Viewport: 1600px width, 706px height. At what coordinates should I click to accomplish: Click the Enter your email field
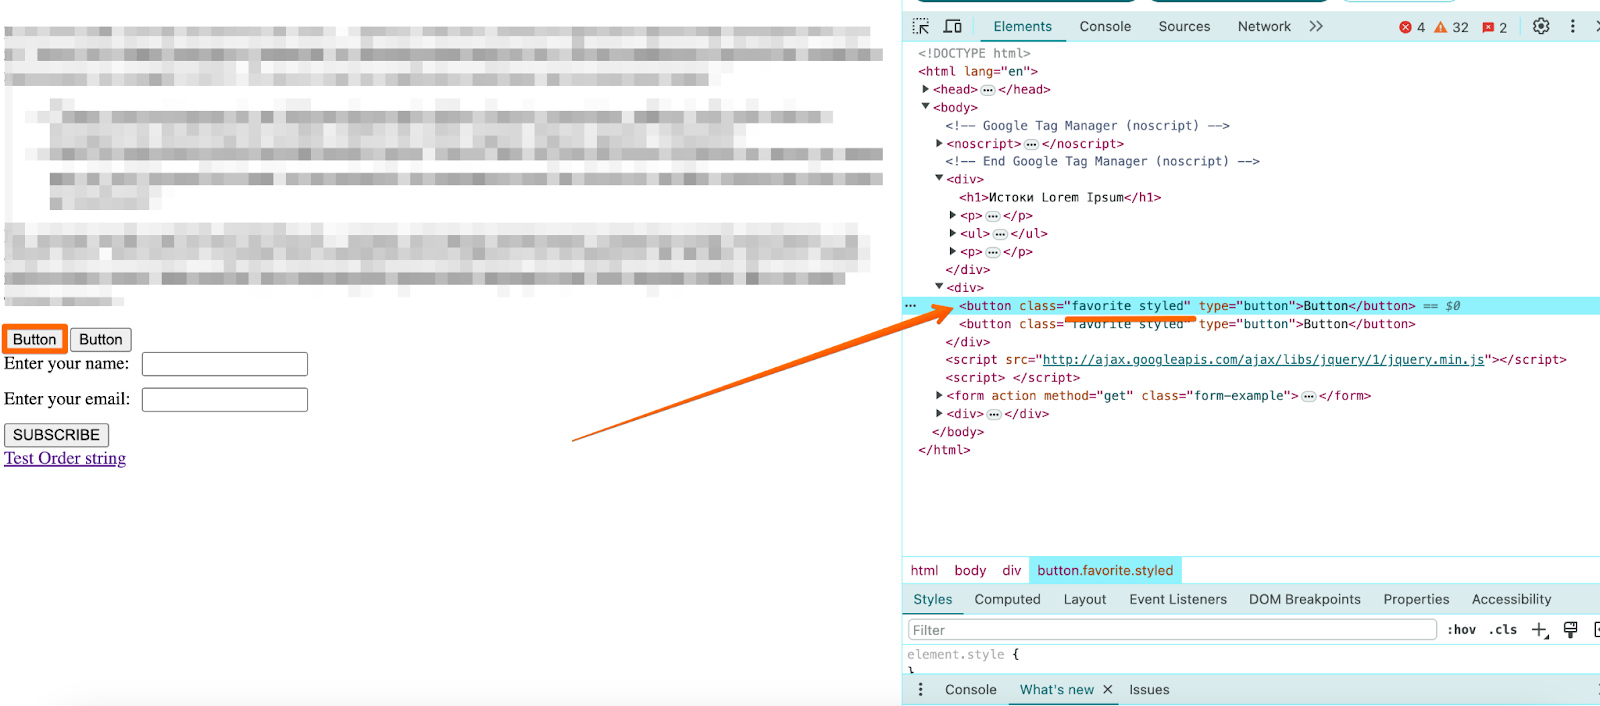[x=225, y=400]
